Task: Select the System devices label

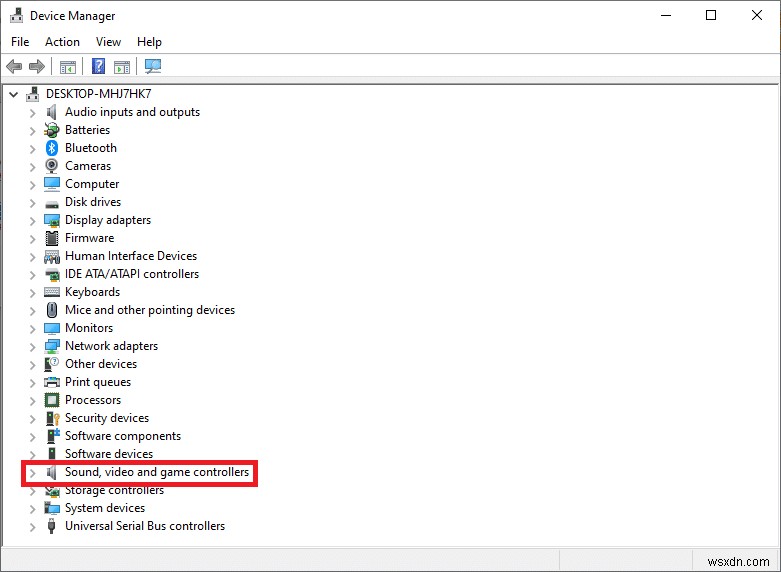Action: point(105,508)
